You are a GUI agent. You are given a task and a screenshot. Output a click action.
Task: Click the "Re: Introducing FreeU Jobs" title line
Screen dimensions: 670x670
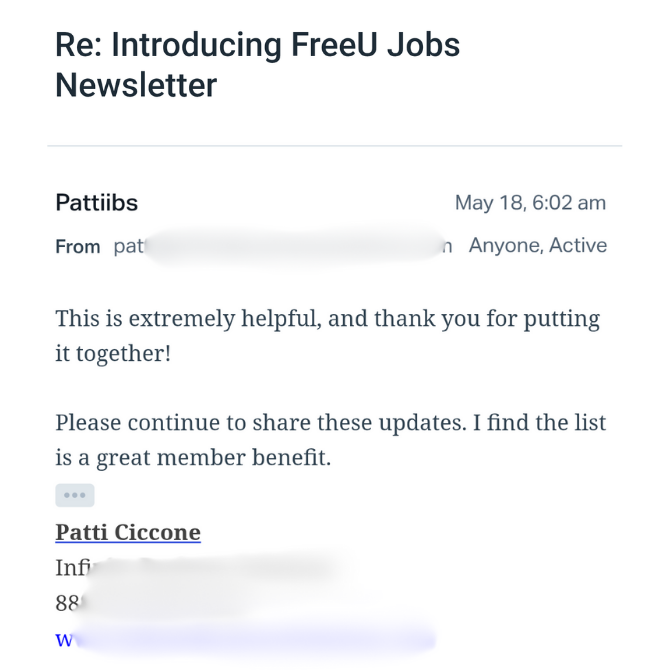click(x=258, y=45)
